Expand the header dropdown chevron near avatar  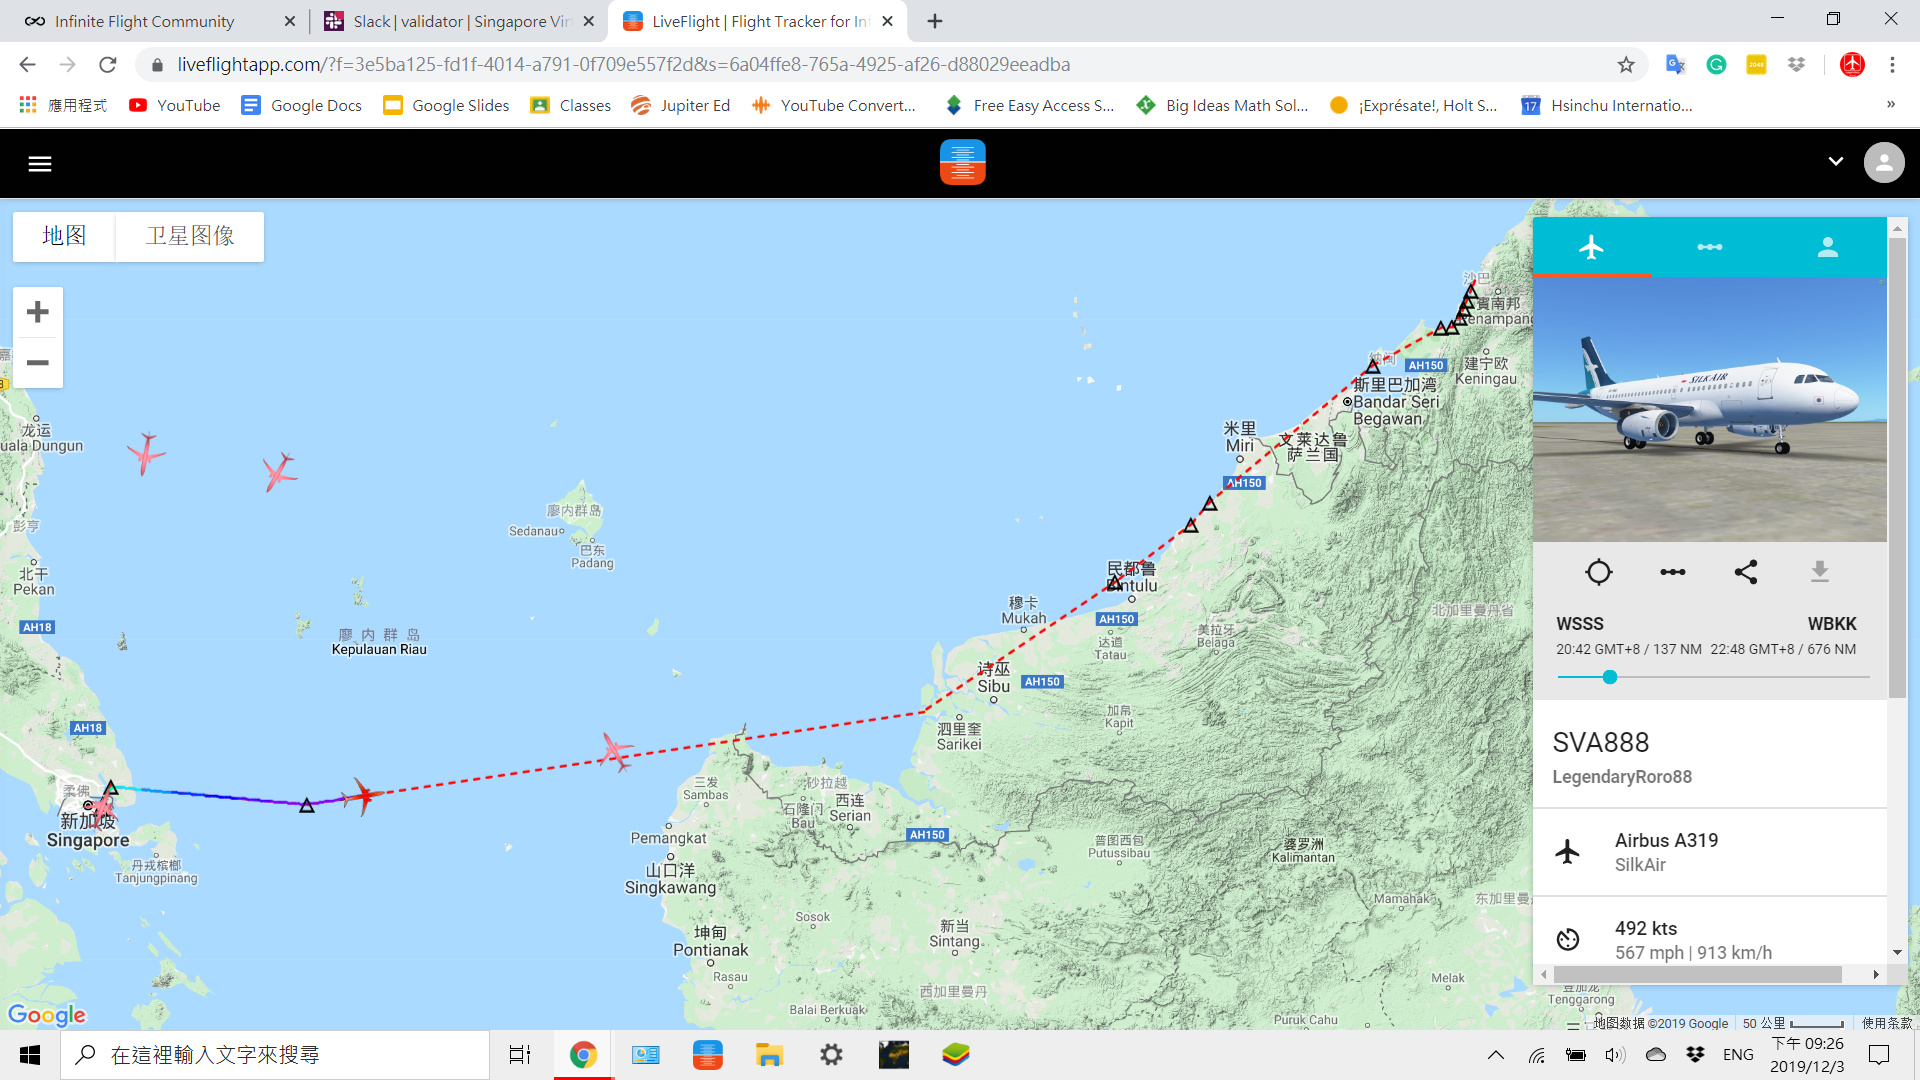pos(1835,162)
